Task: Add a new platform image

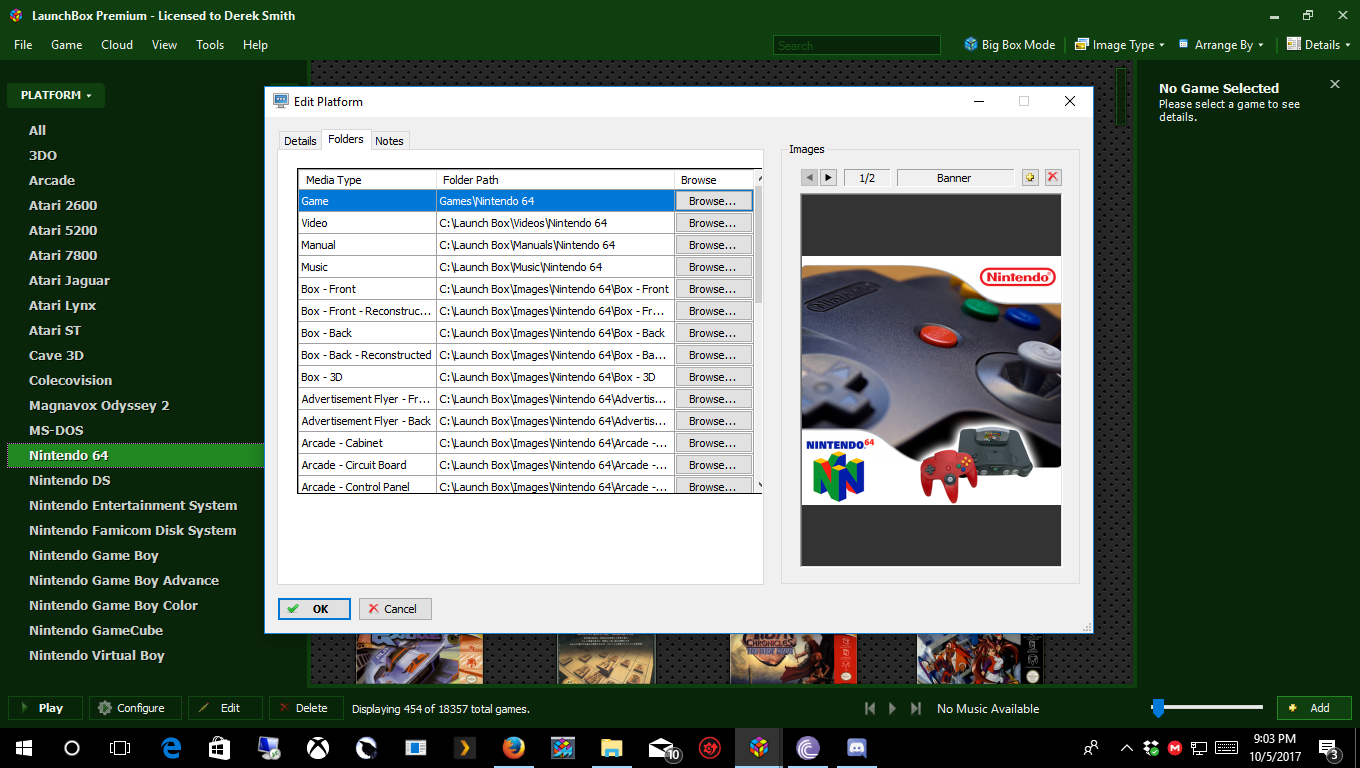Action: pos(1031,178)
